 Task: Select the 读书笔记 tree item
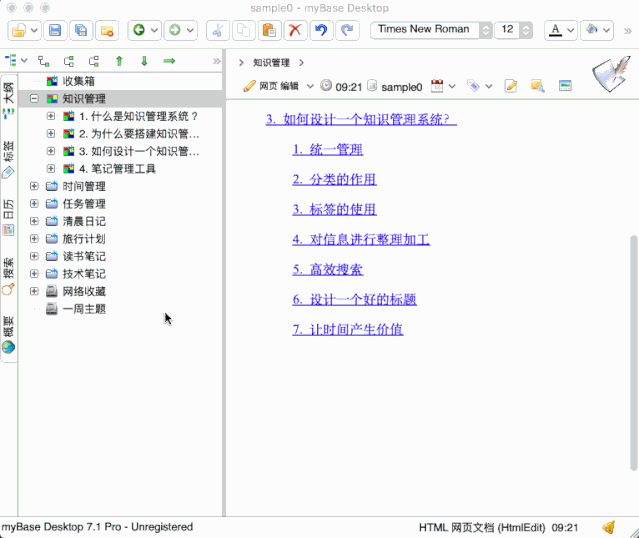(84, 256)
